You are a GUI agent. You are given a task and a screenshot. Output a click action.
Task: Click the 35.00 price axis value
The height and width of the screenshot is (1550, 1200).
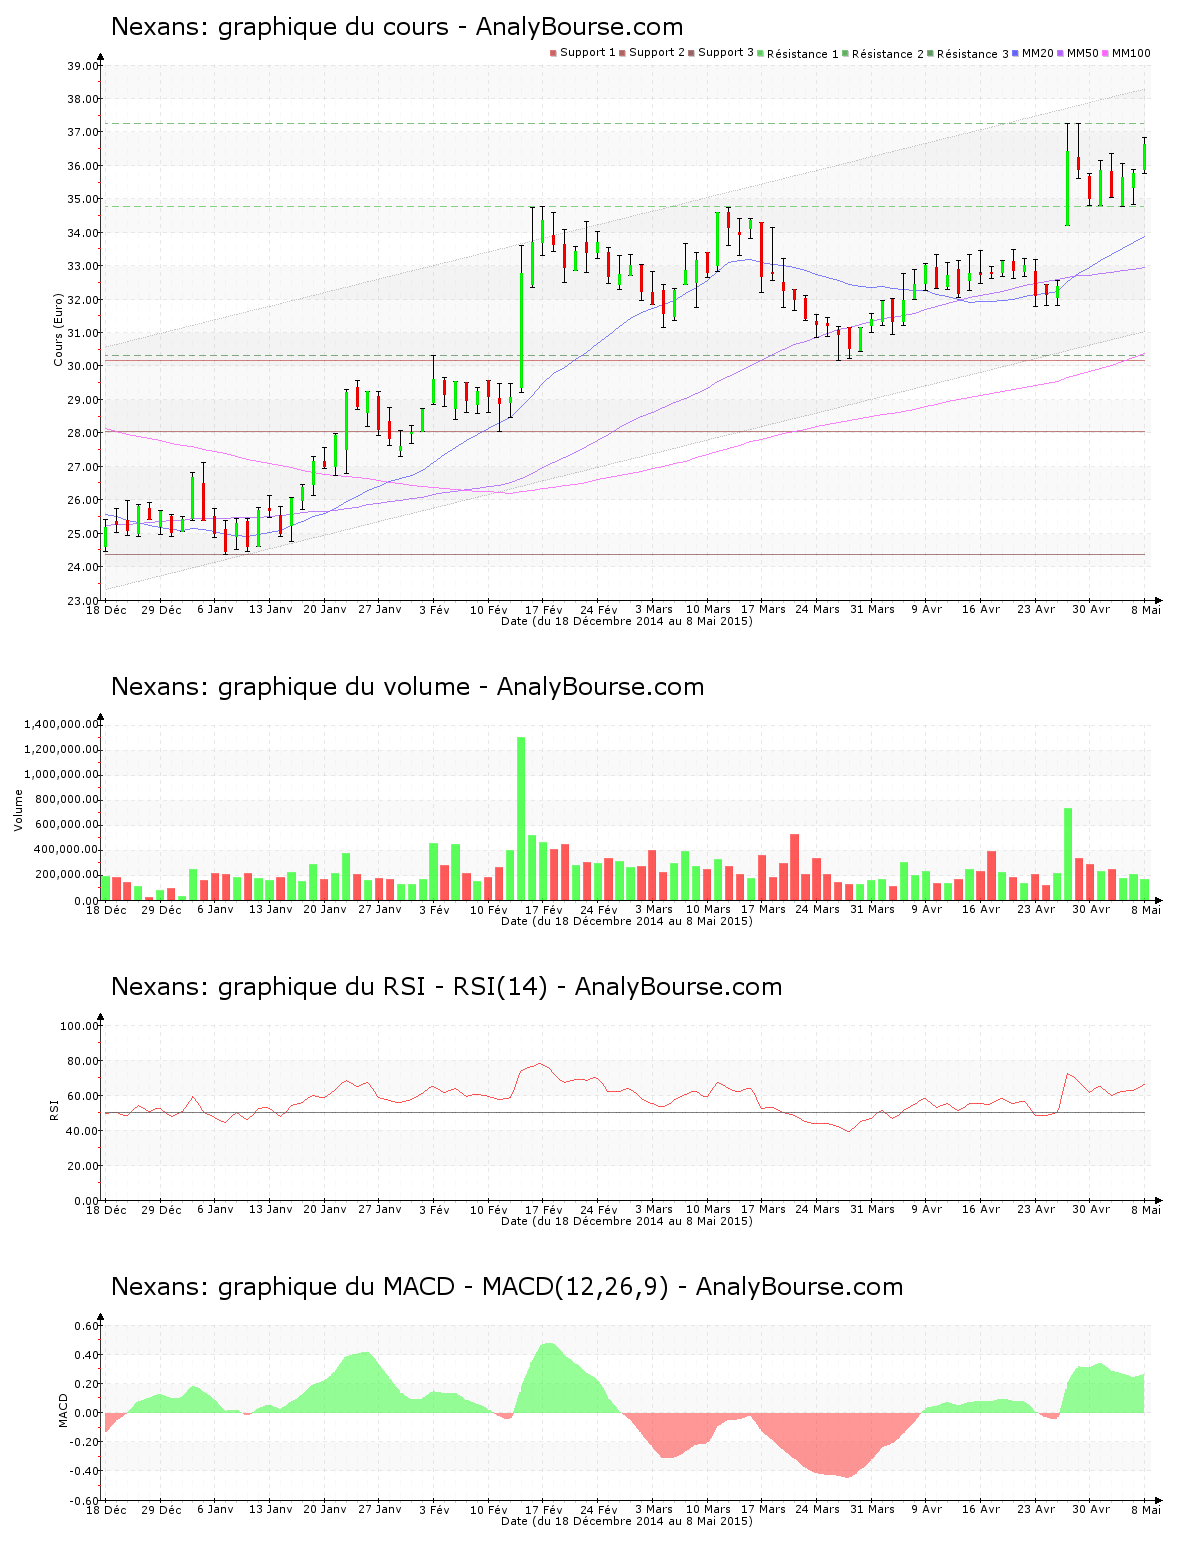[x=83, y=199]
